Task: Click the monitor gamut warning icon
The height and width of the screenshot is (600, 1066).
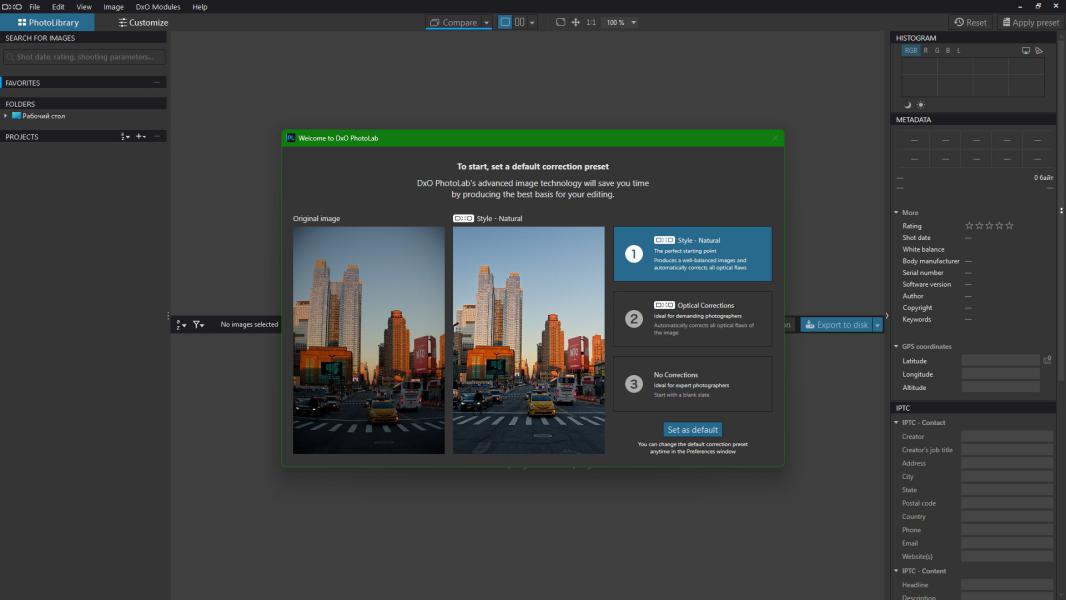Action: tap(1026, 50)
